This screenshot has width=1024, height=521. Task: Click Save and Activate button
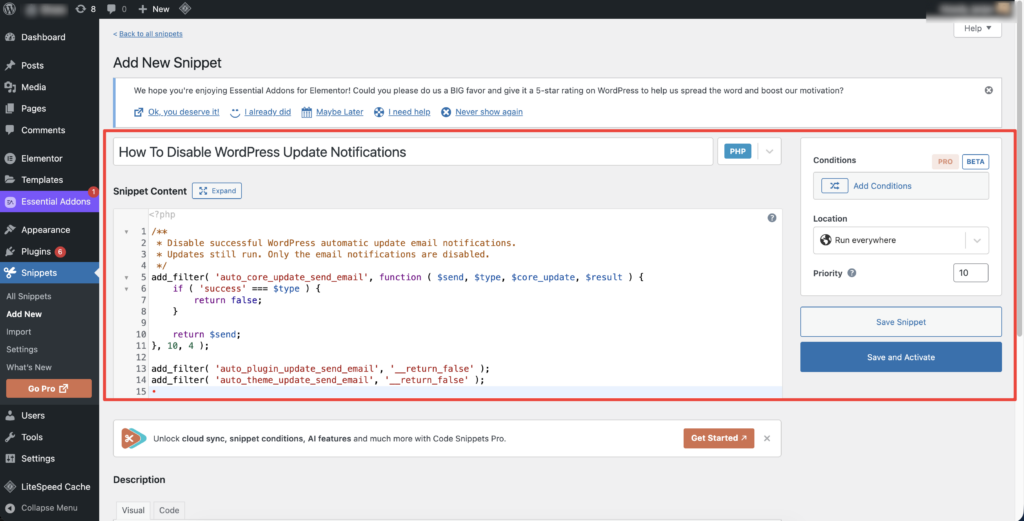(901, 357)
